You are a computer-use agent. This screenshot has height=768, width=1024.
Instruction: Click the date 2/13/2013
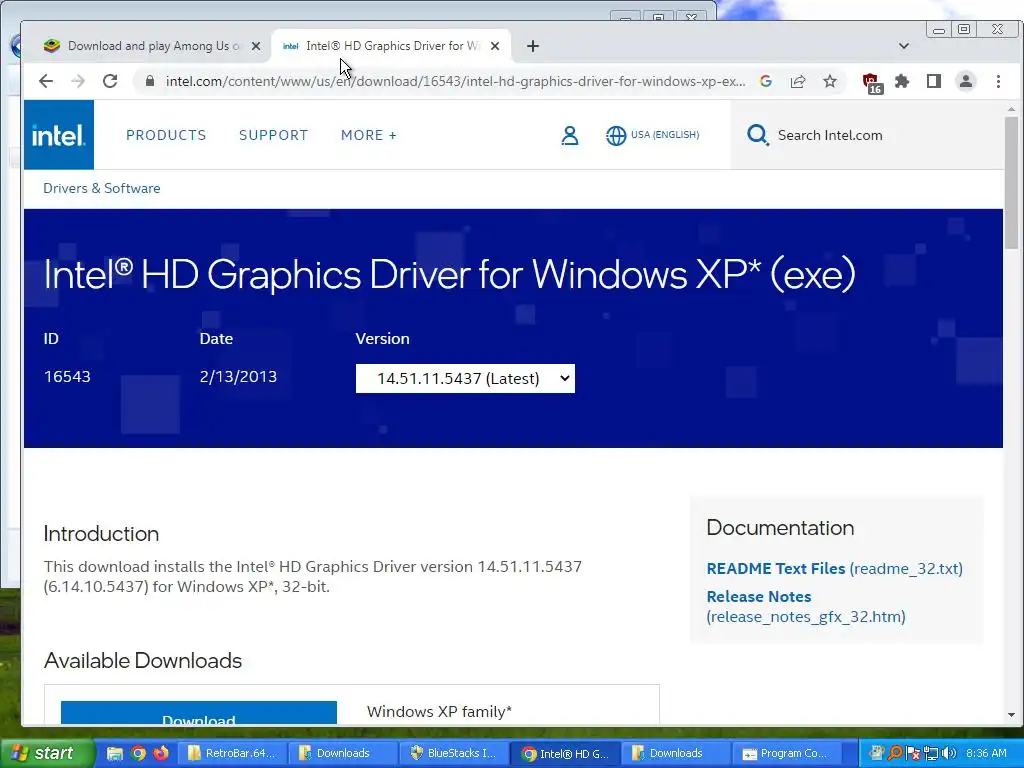point(238,377)
